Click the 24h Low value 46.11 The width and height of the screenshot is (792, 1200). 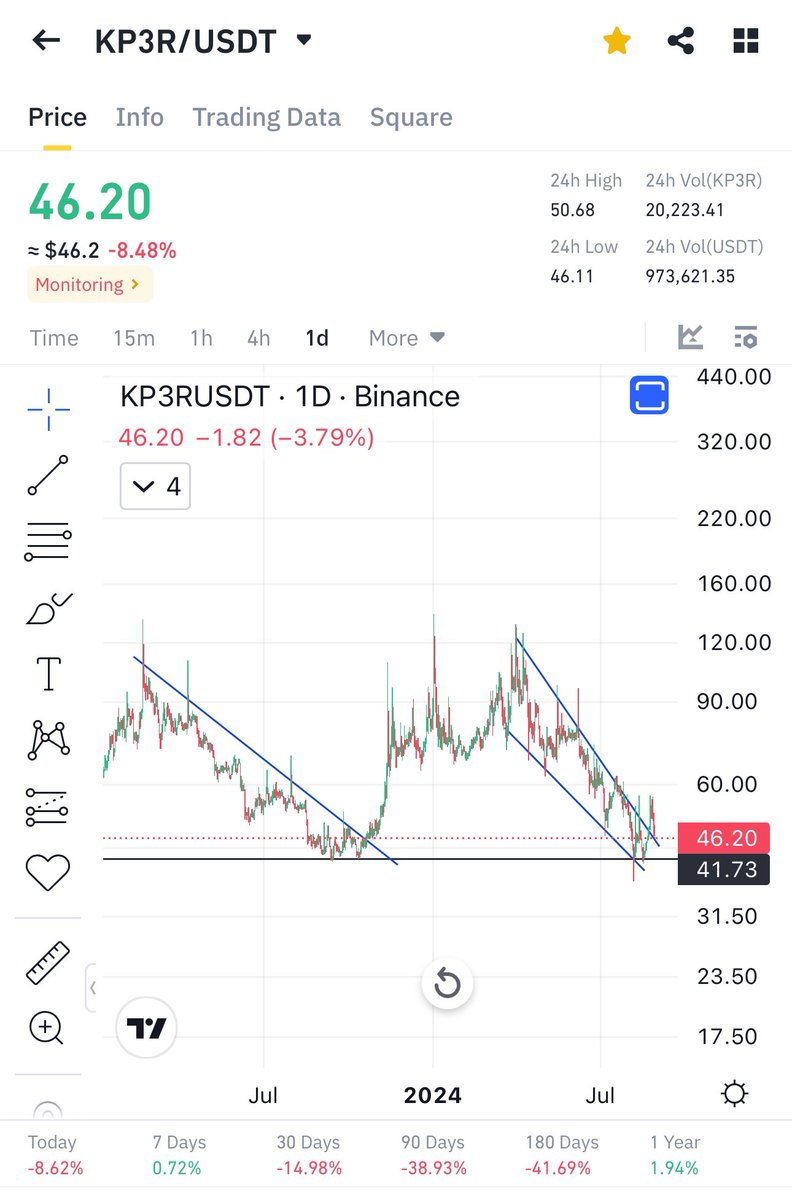[572, 276]
